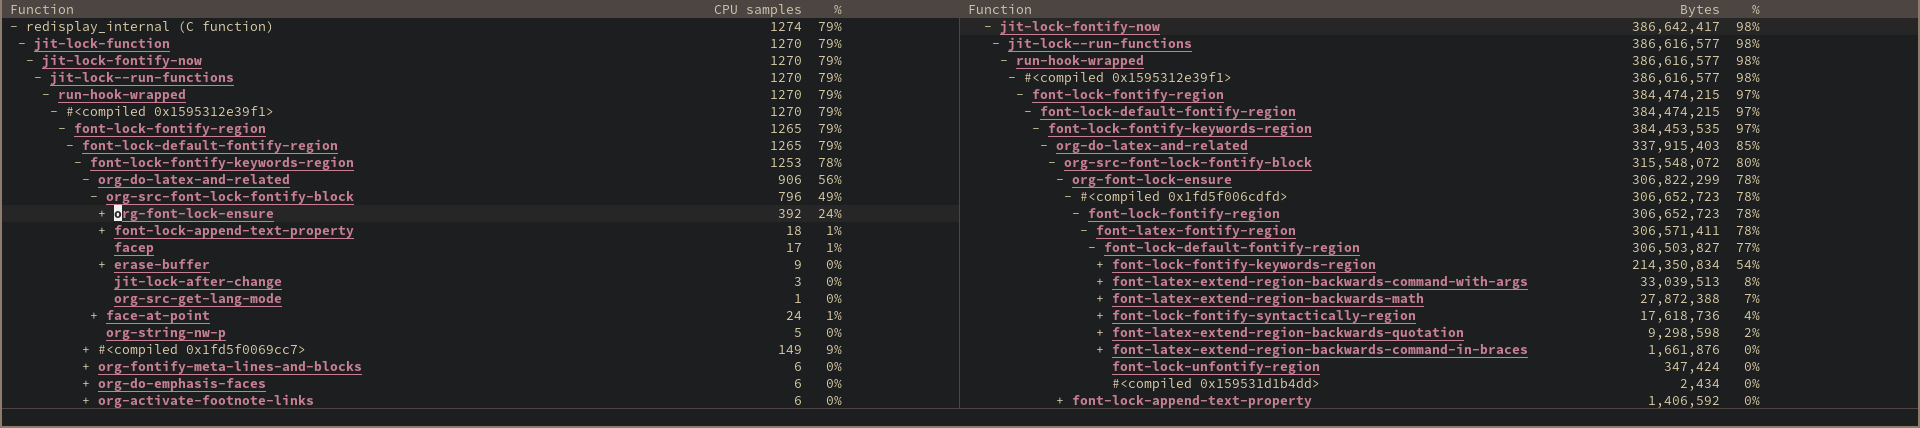Open the jit-lock-function link
The height and width of the screenshot is (428, 1920).
tap(102, 44)
